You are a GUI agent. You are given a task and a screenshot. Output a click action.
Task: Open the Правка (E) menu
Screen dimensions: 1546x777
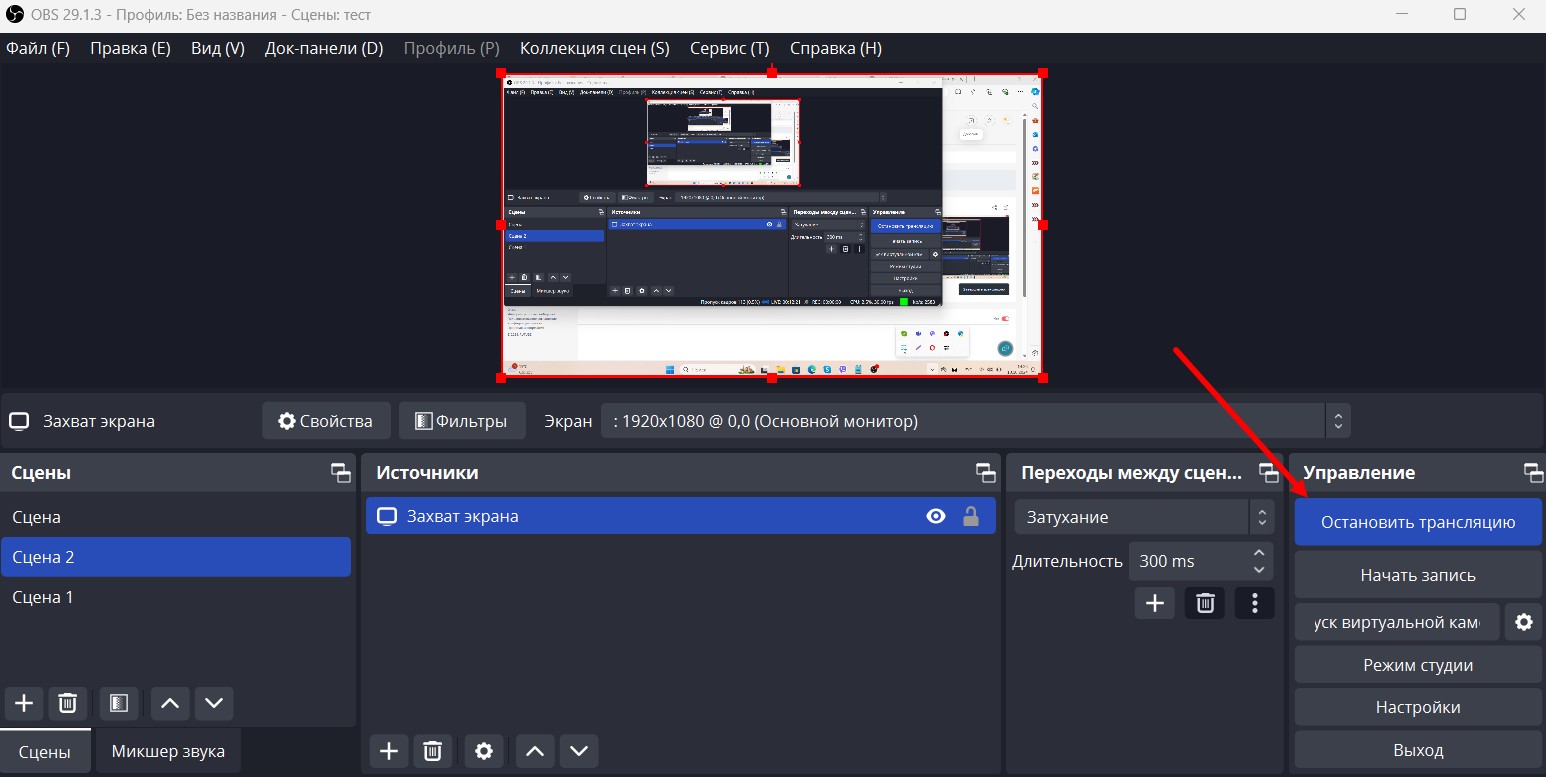pyautogui.click(x=130, y=48)
